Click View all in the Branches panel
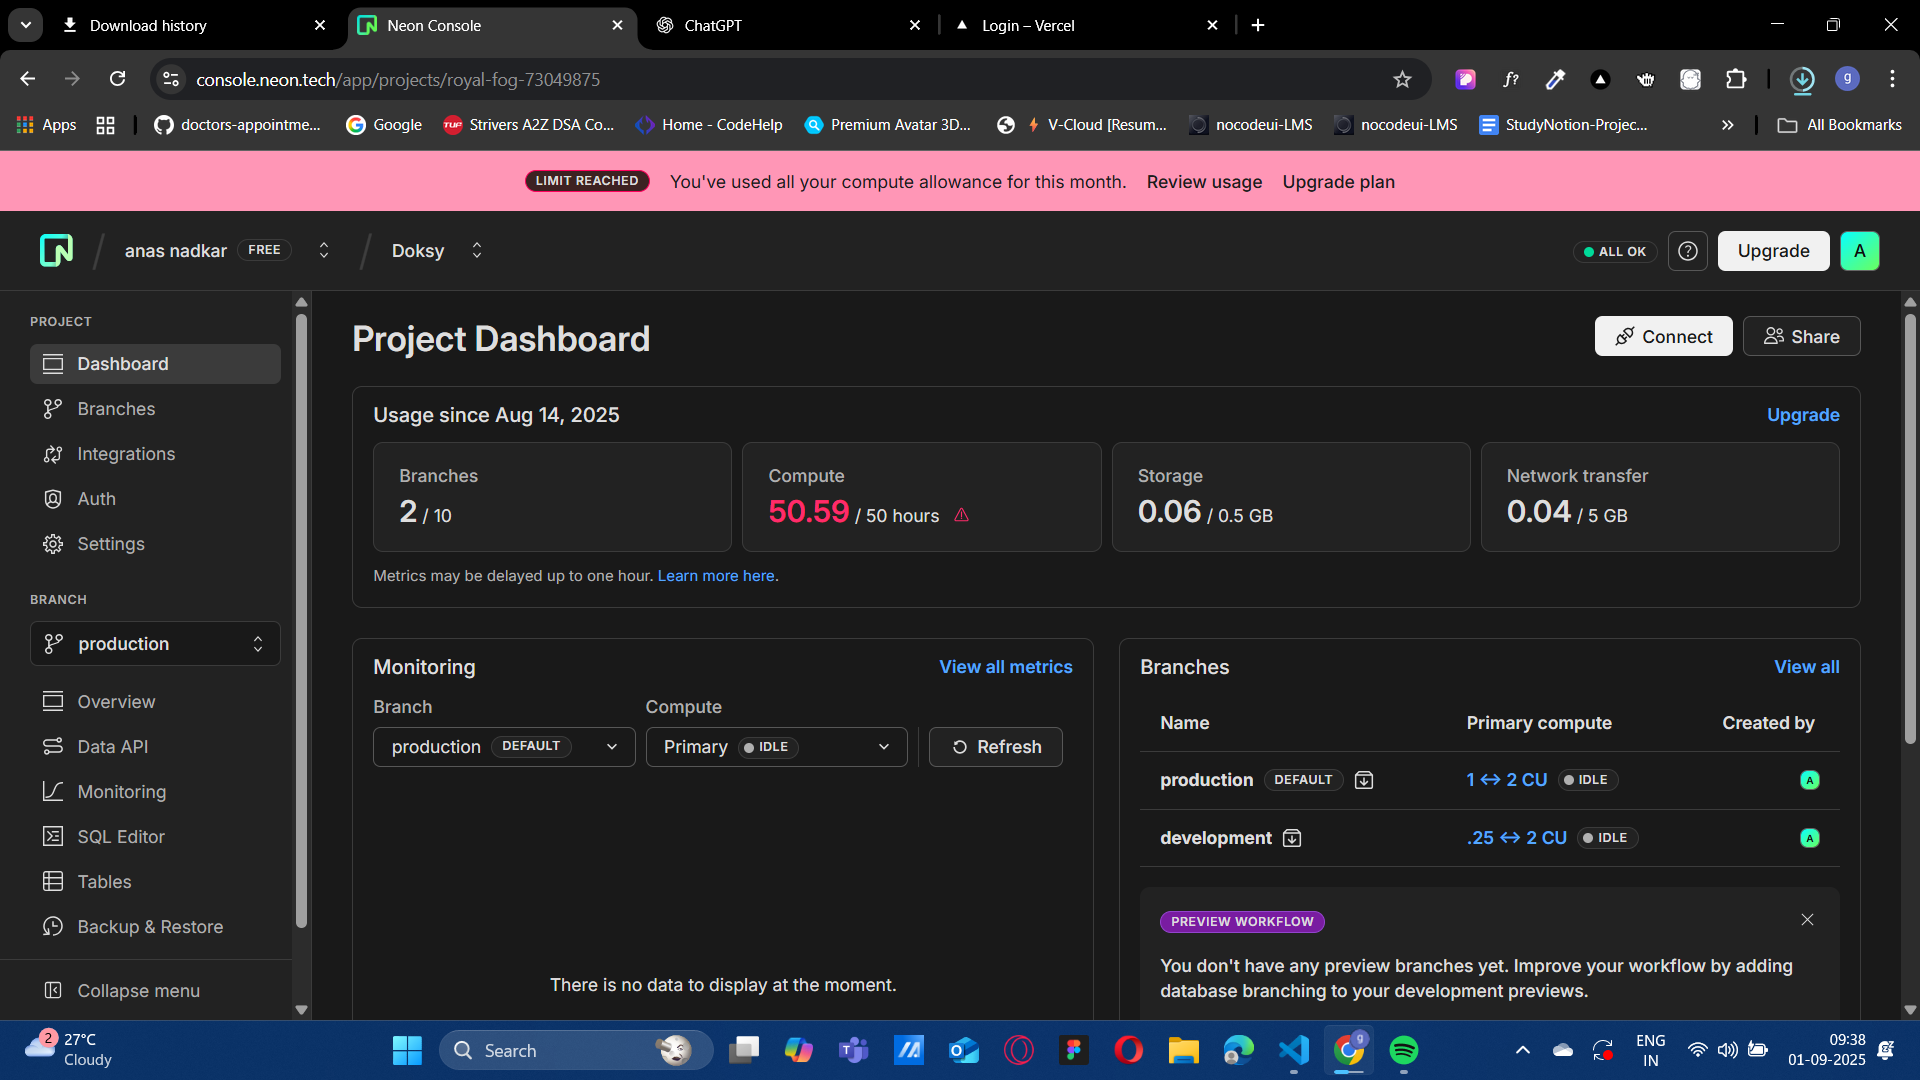Viewport: 1920px width, 1080px height. (1806, 667)
